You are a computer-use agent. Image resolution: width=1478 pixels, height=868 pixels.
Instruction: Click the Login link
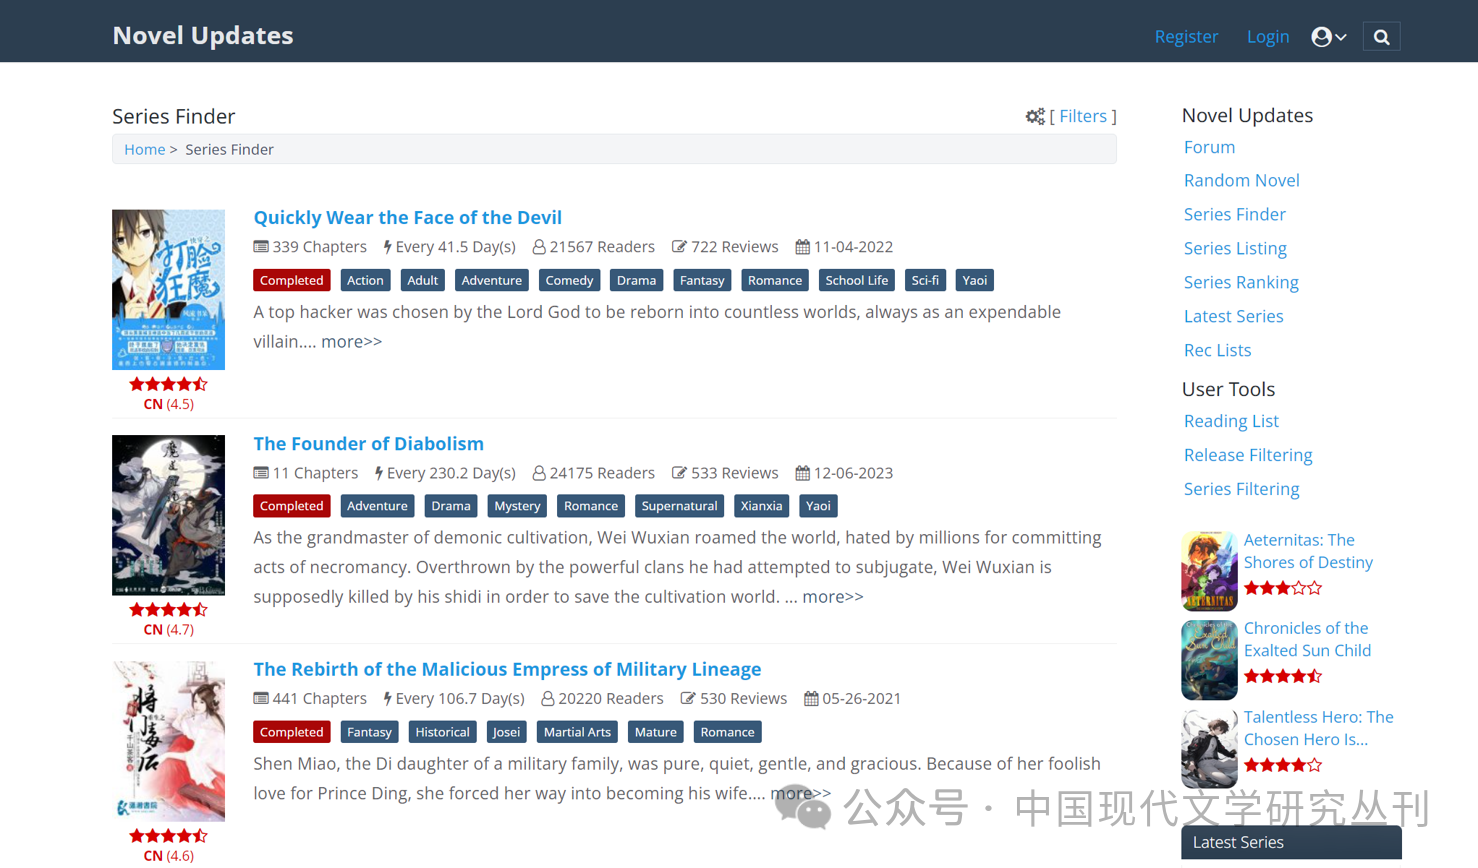[1267, 37]
